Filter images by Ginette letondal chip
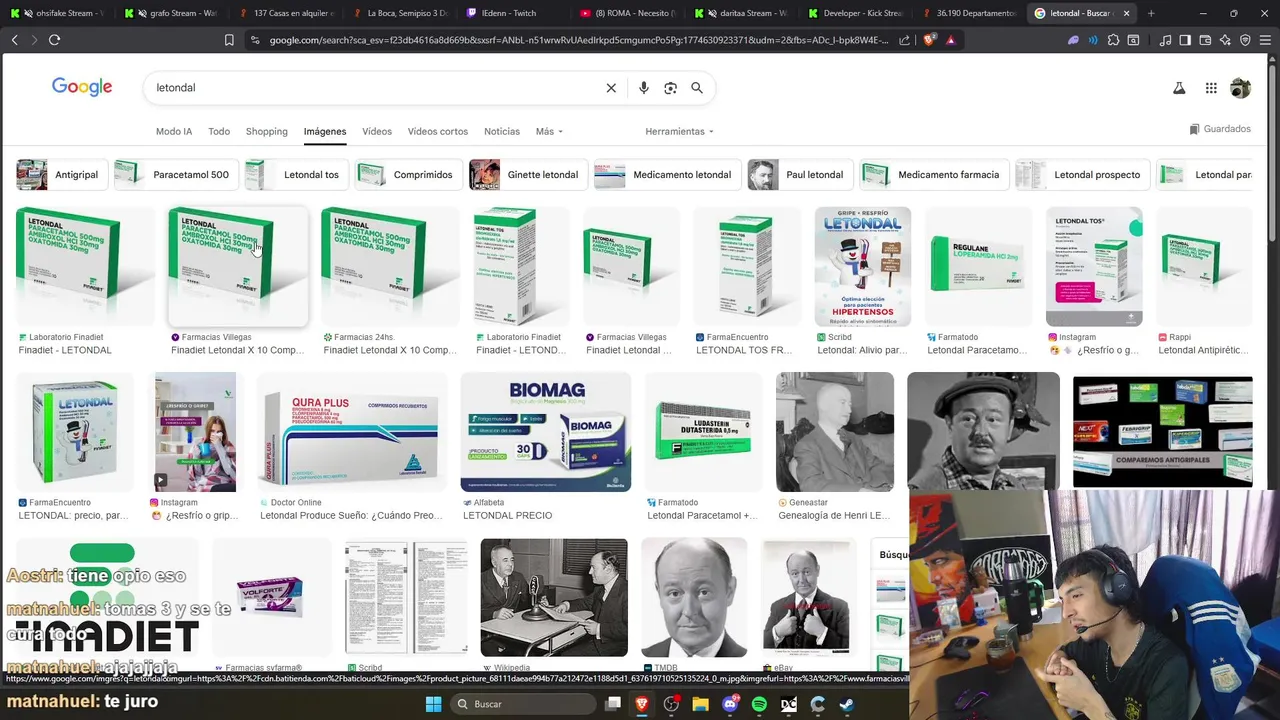This screenshot has height=720, width=1280. pos(528,174)
